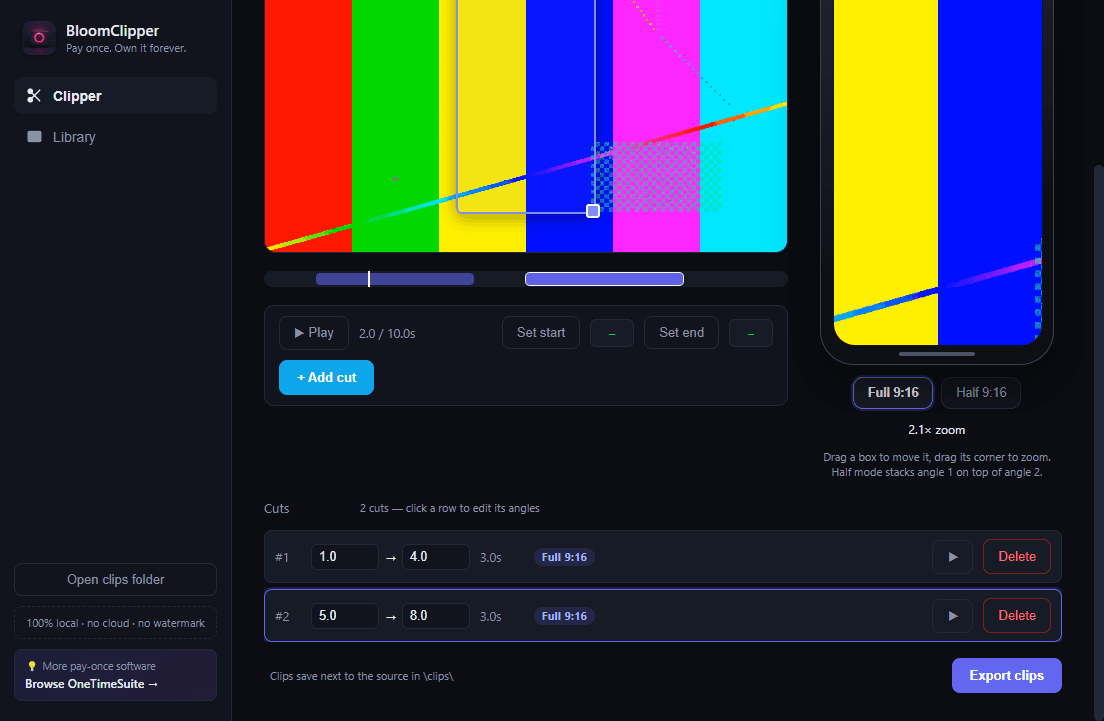Click the crop box corner zoom handle
The height and width of the screenshot is (721, 1104).
[x=593, y=211]
